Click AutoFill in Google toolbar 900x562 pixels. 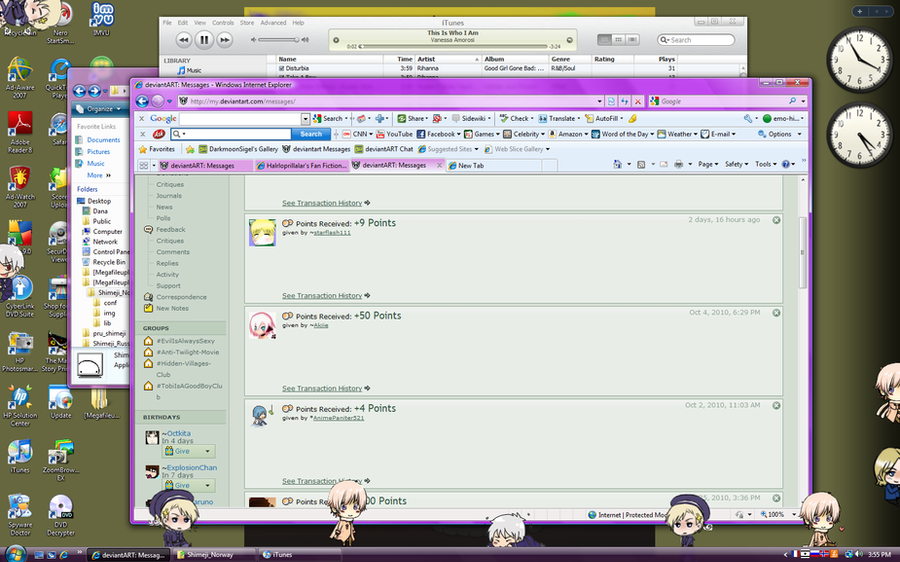click(x=603, y=118)
